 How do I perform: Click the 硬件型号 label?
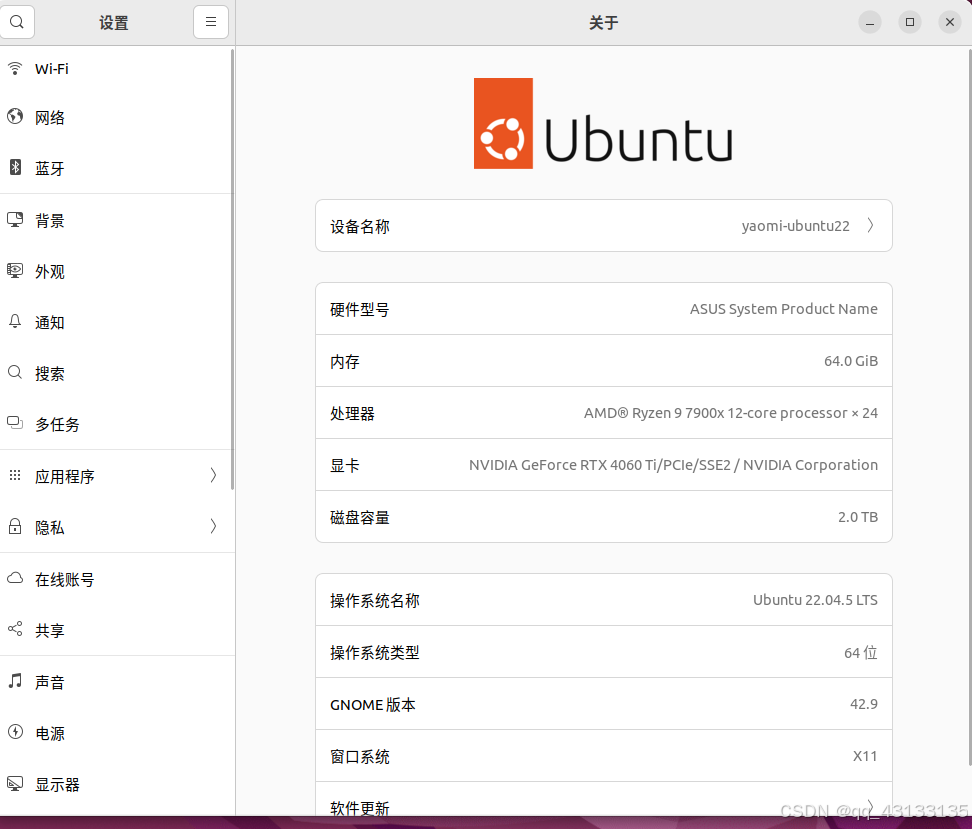point(360,309)
